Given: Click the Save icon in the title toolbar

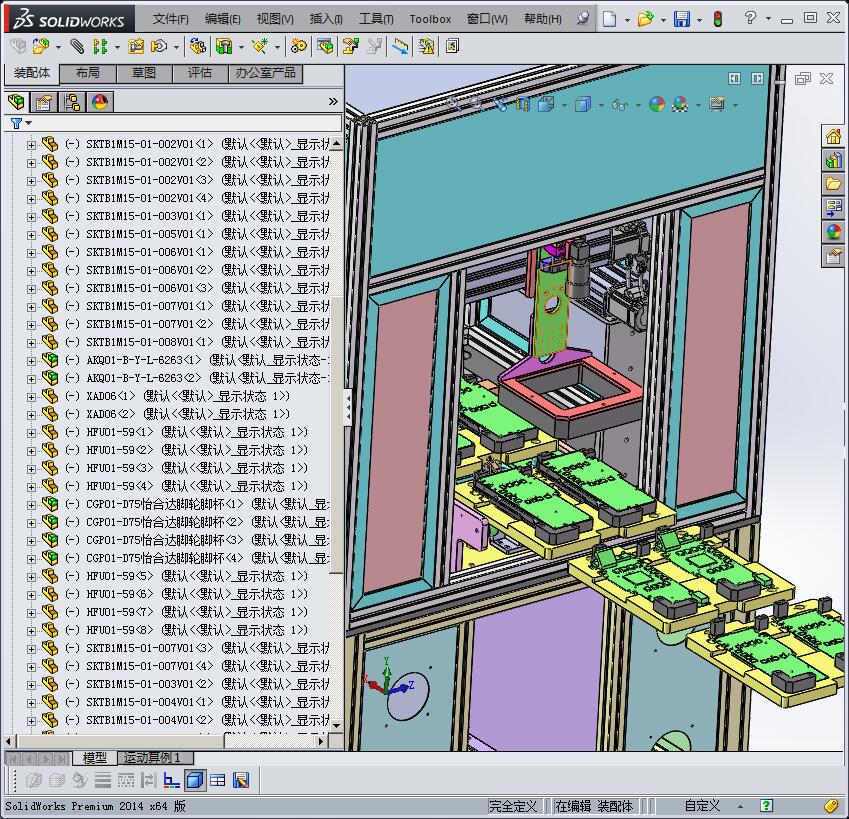Looking at the screenshot, I should pos(681,19).
